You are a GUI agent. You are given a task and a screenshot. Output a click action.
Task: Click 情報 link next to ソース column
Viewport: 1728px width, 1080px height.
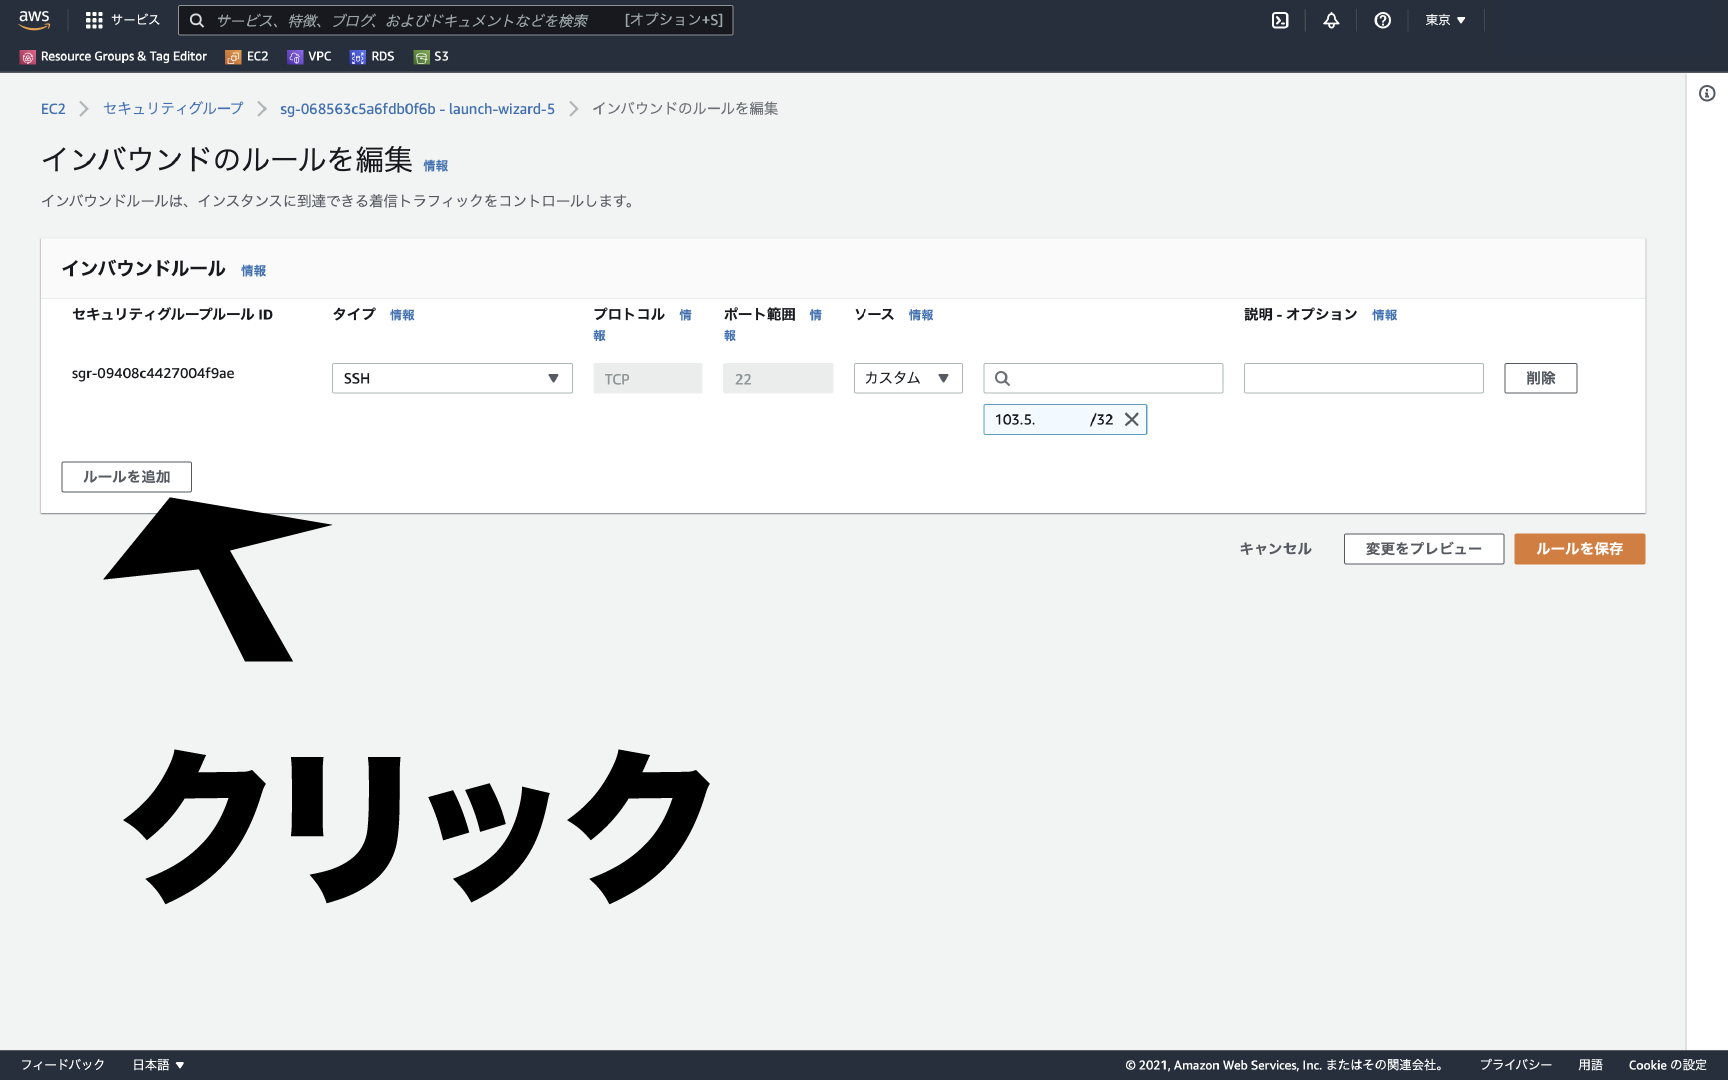click(x=921, y=315)
